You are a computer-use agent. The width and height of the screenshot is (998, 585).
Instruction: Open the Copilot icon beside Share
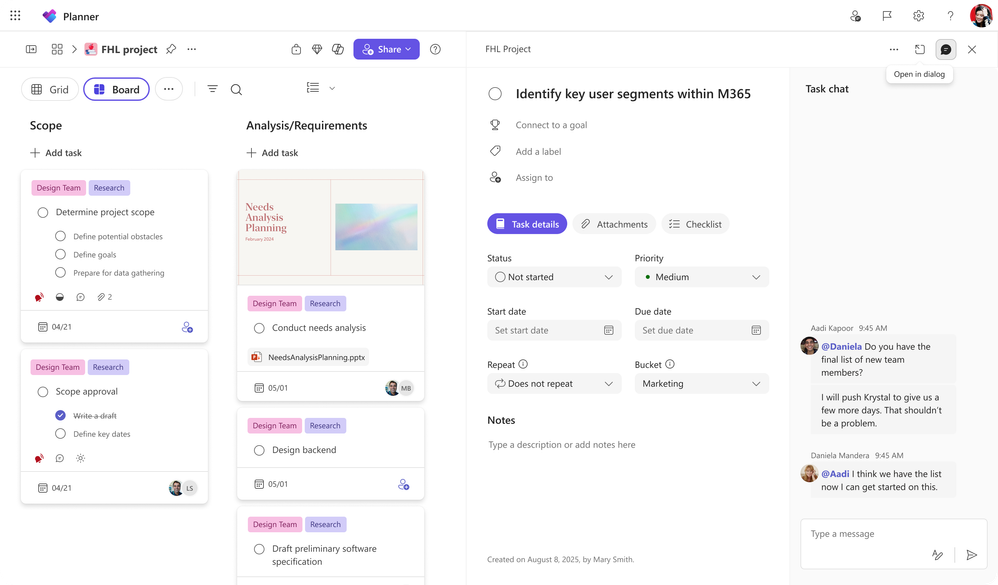338,49
